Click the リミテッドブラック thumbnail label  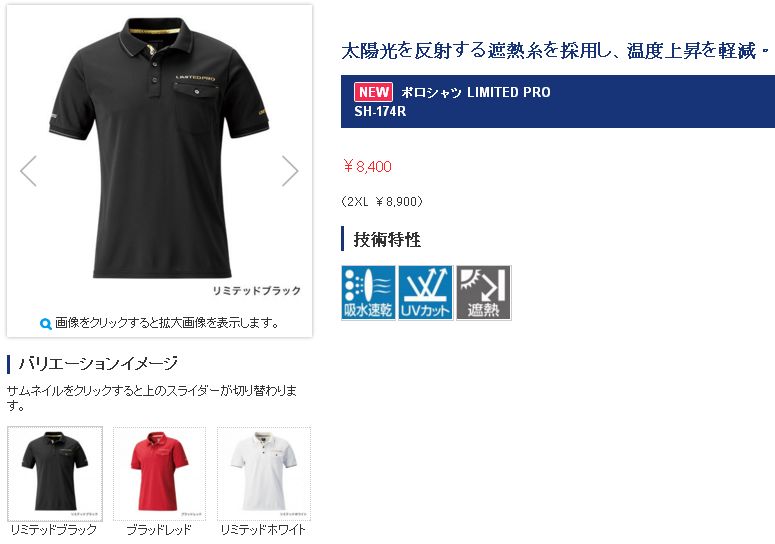click(x=53, y=530)
